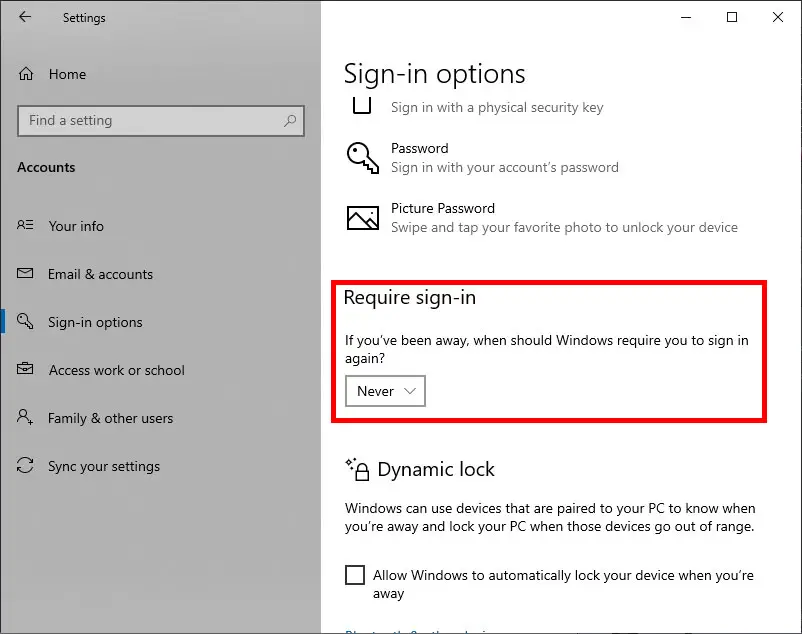Select Sign in with a physical security key

497,107
